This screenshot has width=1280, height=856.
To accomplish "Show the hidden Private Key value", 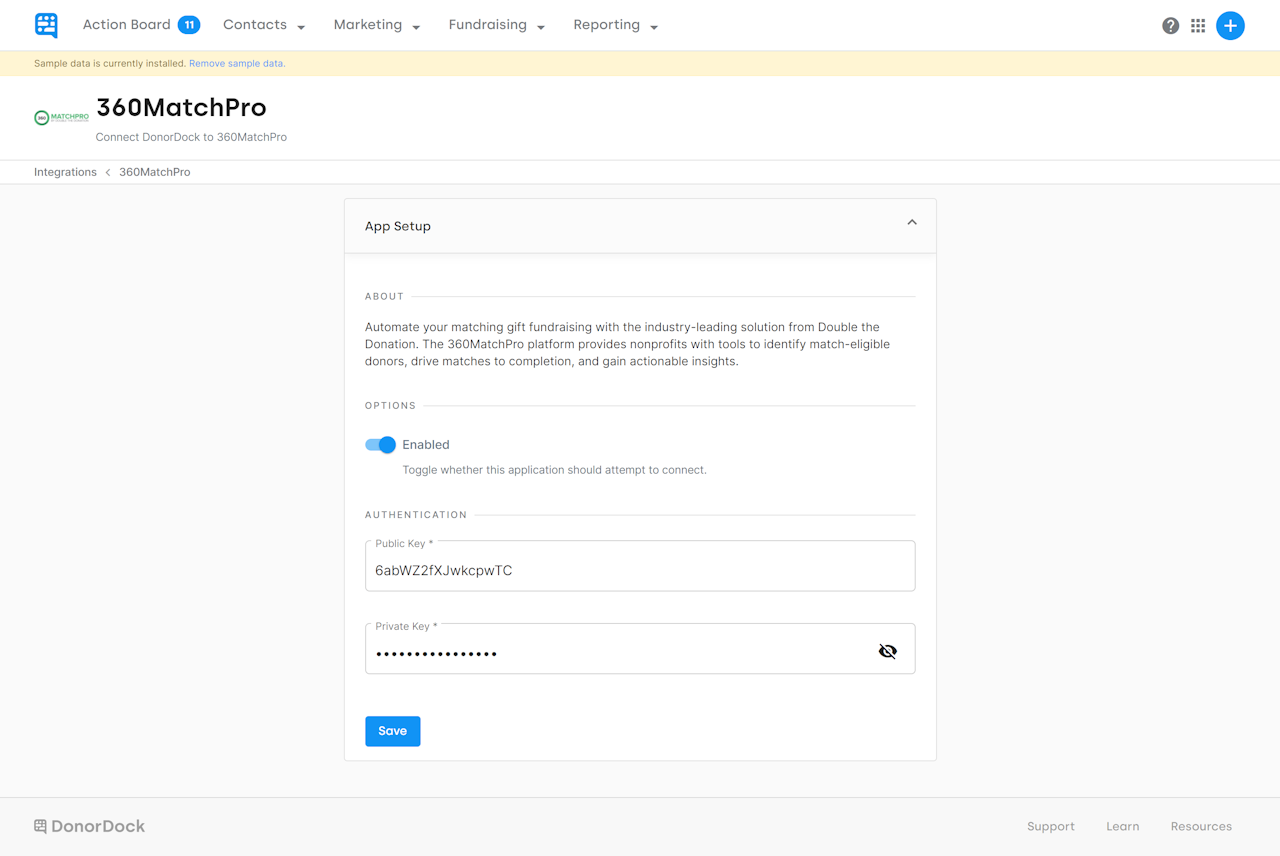I will (887, 650).
